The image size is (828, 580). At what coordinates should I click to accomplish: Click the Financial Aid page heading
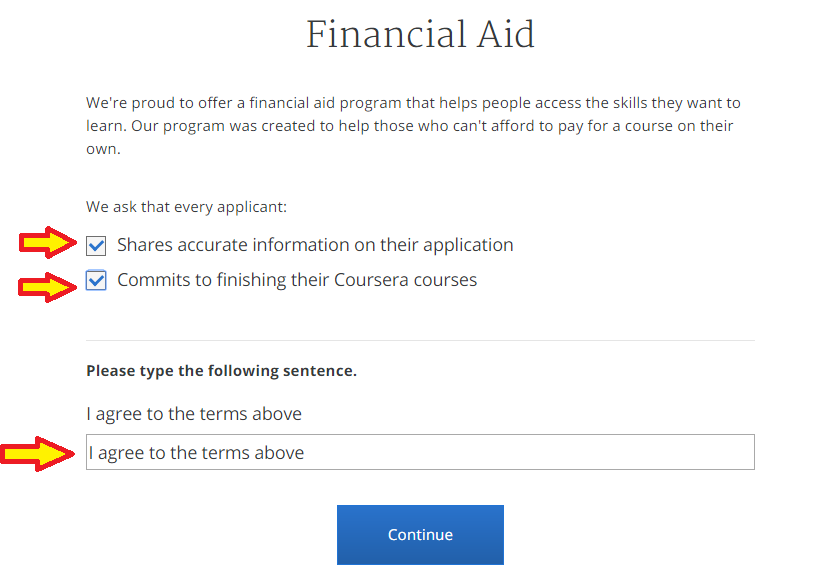coord(420,34)
